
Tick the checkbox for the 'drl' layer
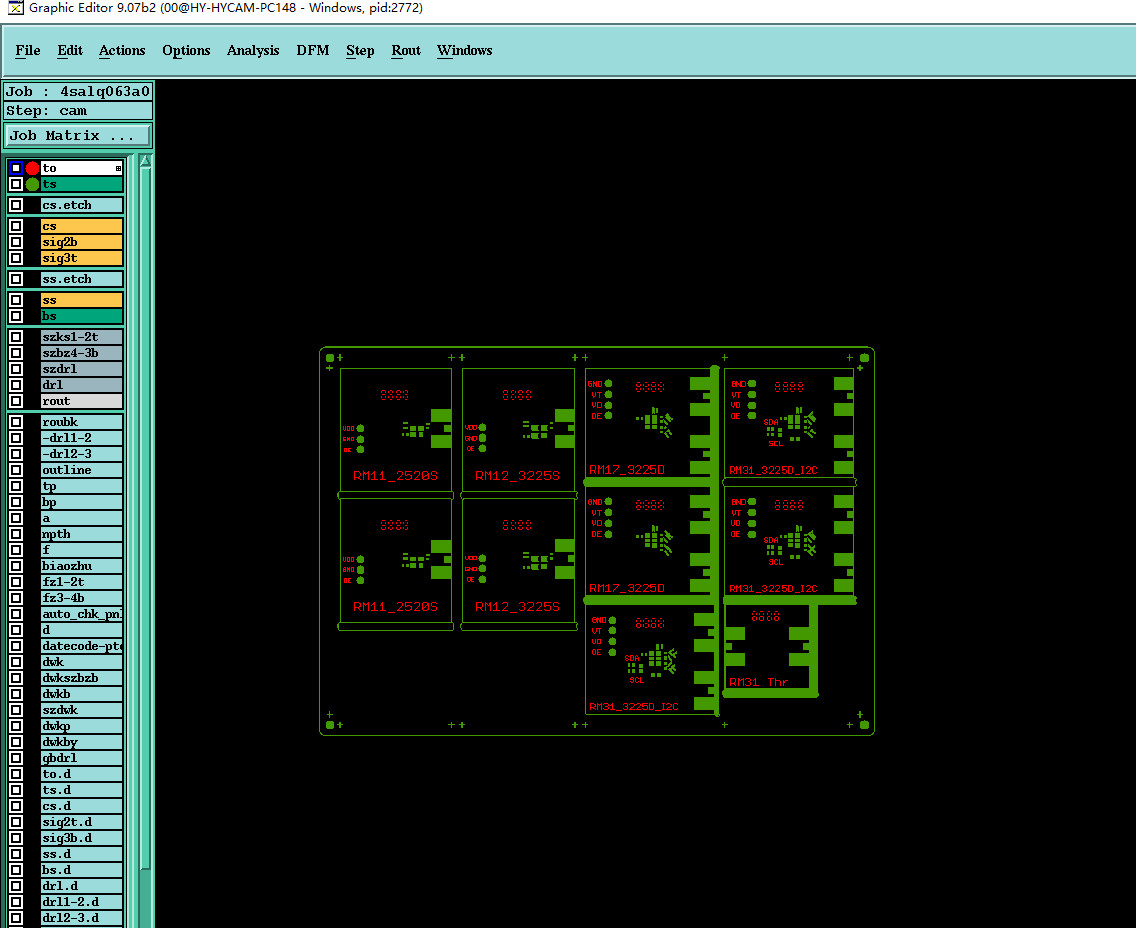click(16, 385)
